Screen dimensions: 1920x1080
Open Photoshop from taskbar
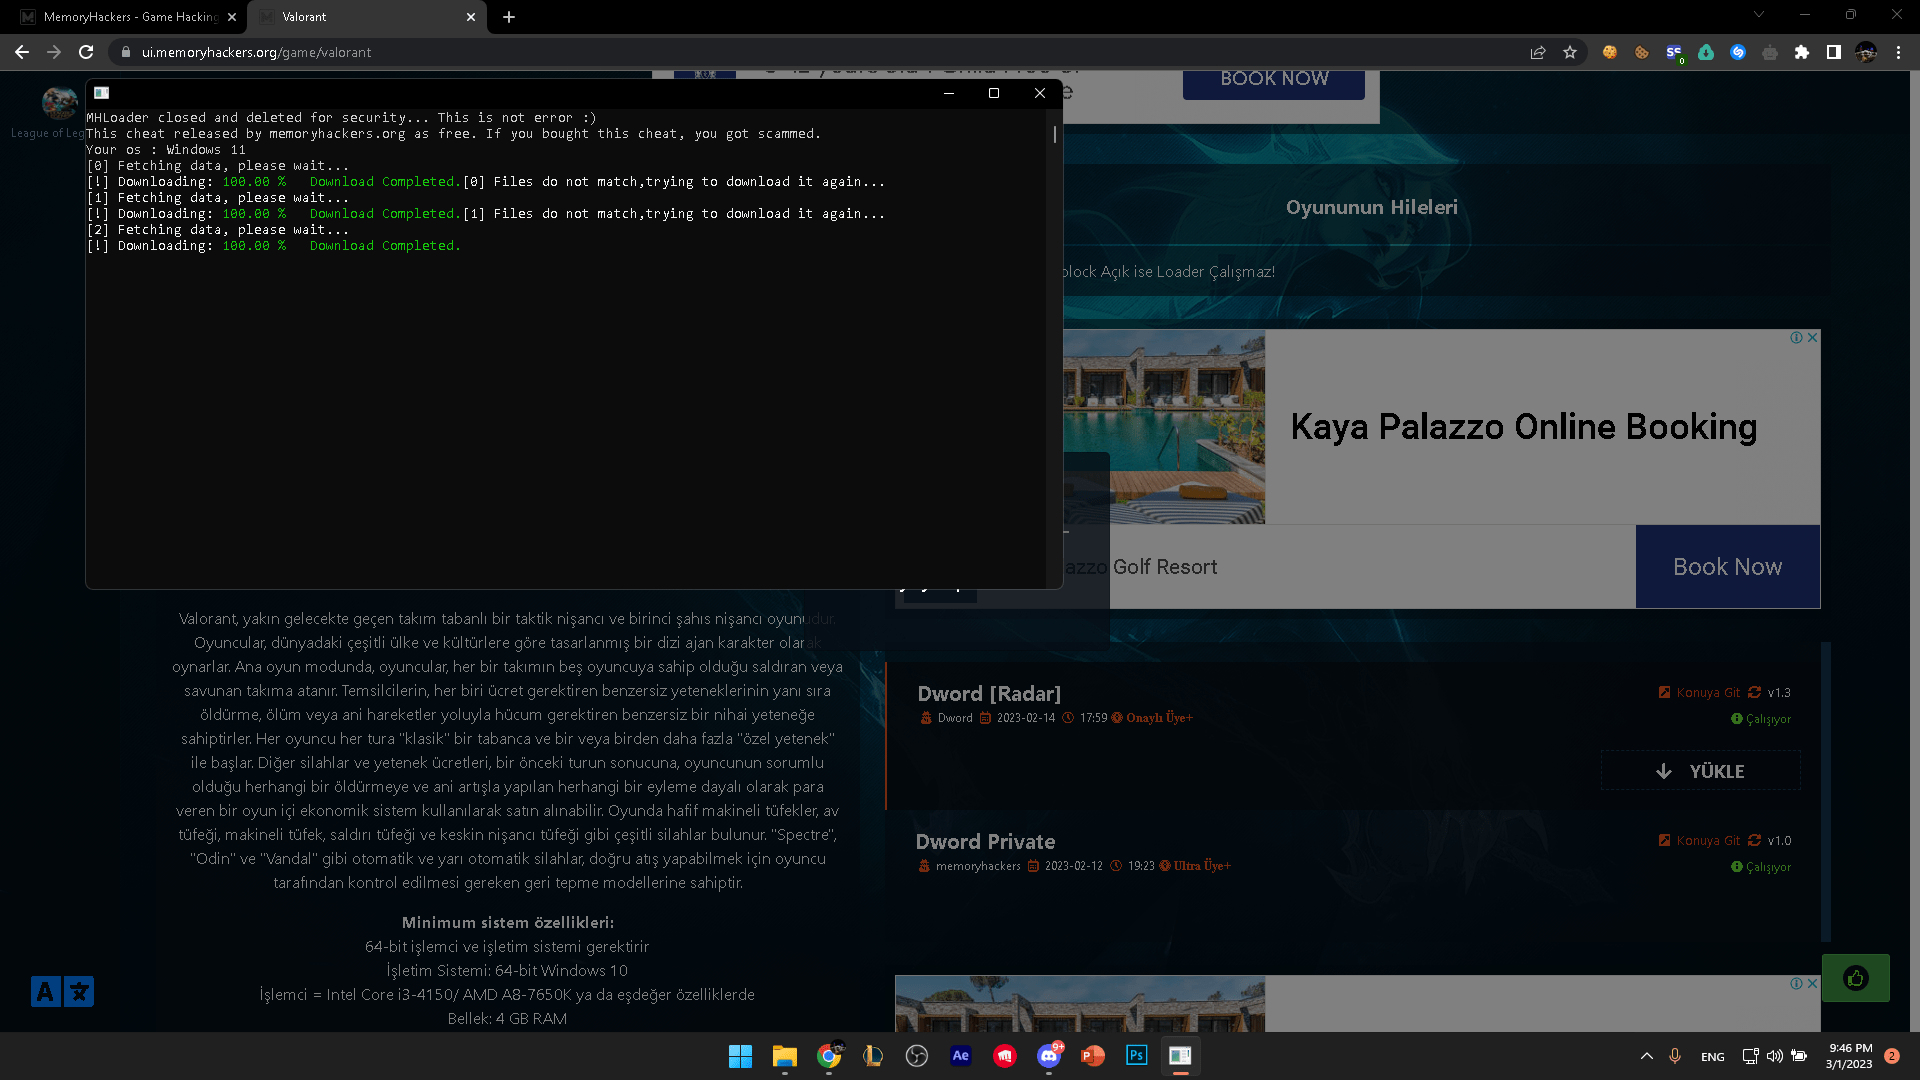pyautogui.click(x=1137, y=1056)
